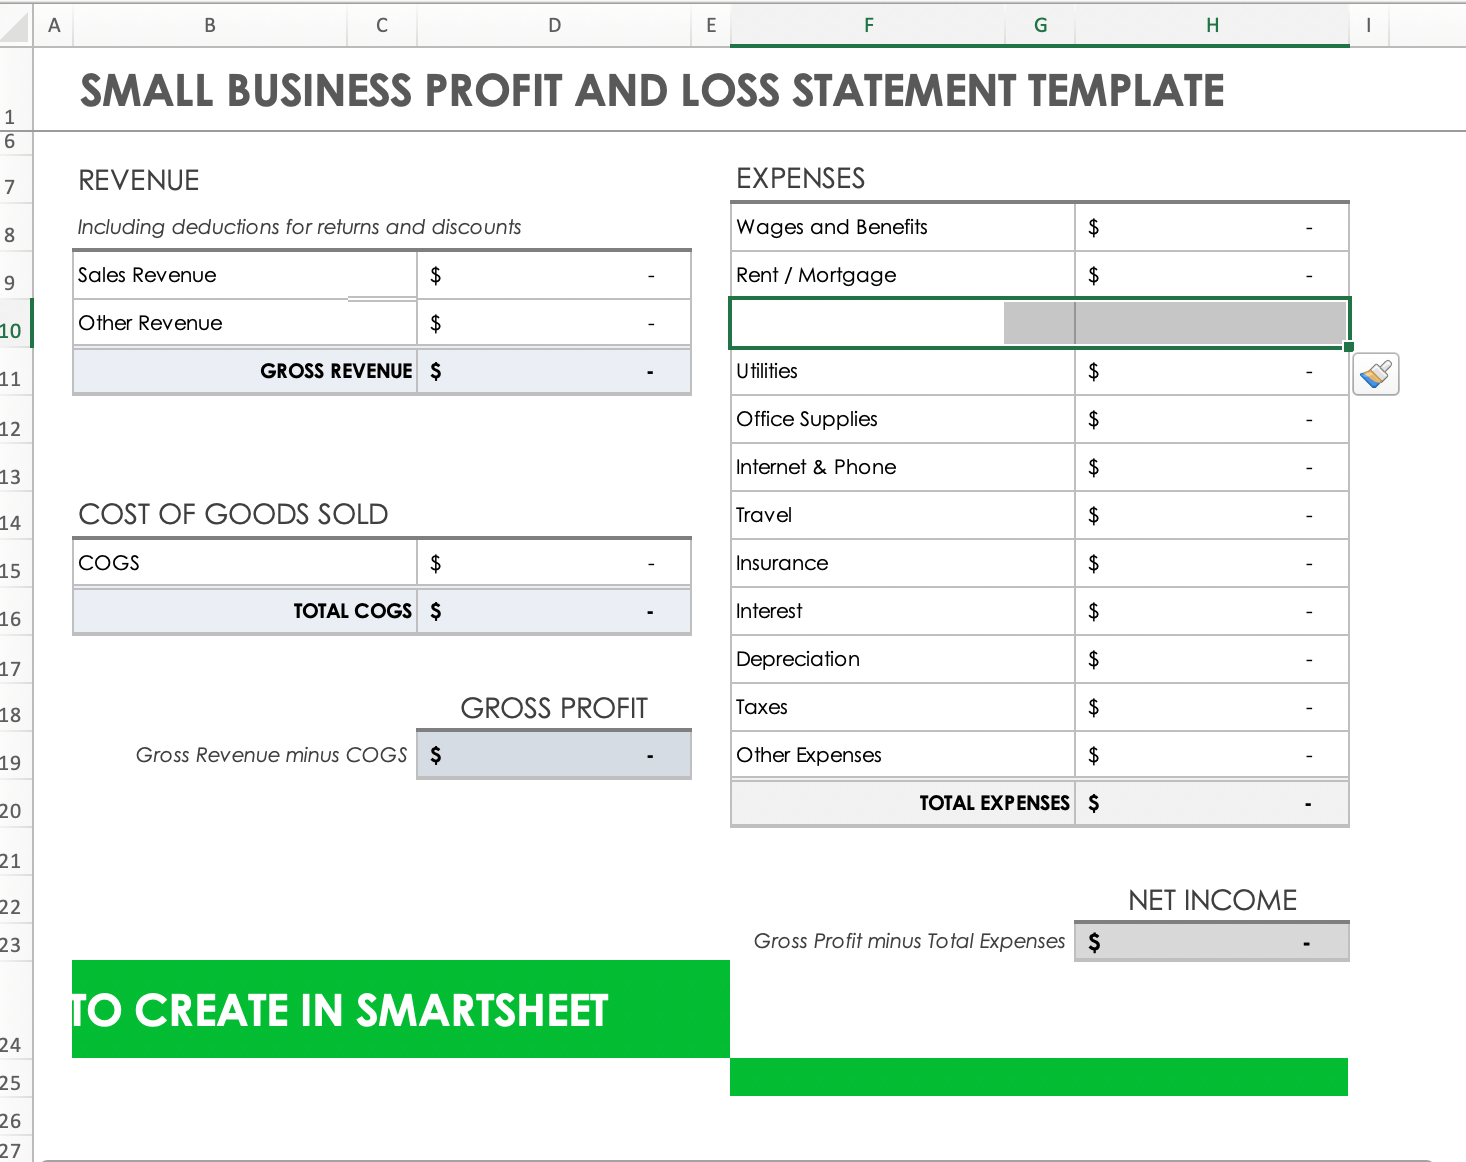This screenshot has height=1162, width=1466.
Task: Click the Sales Revenue amount cell
Action: click(x=554, y=275)
